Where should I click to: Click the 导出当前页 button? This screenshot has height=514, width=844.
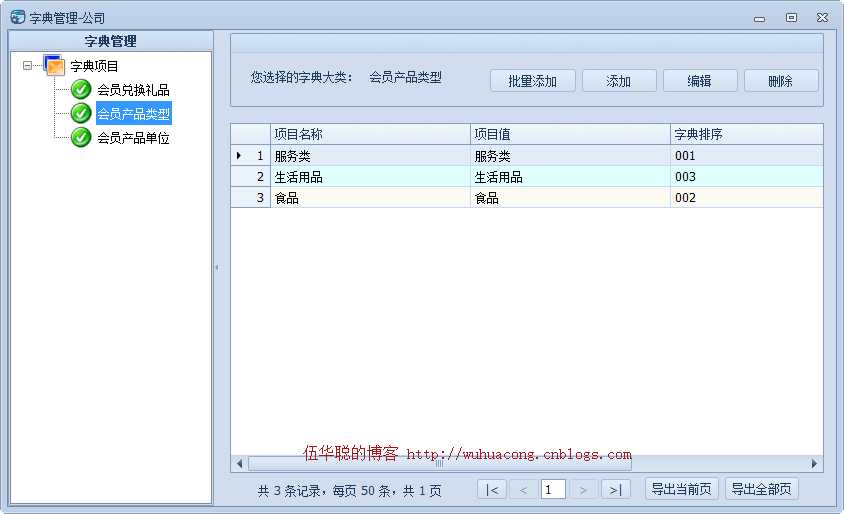(681, 489)
